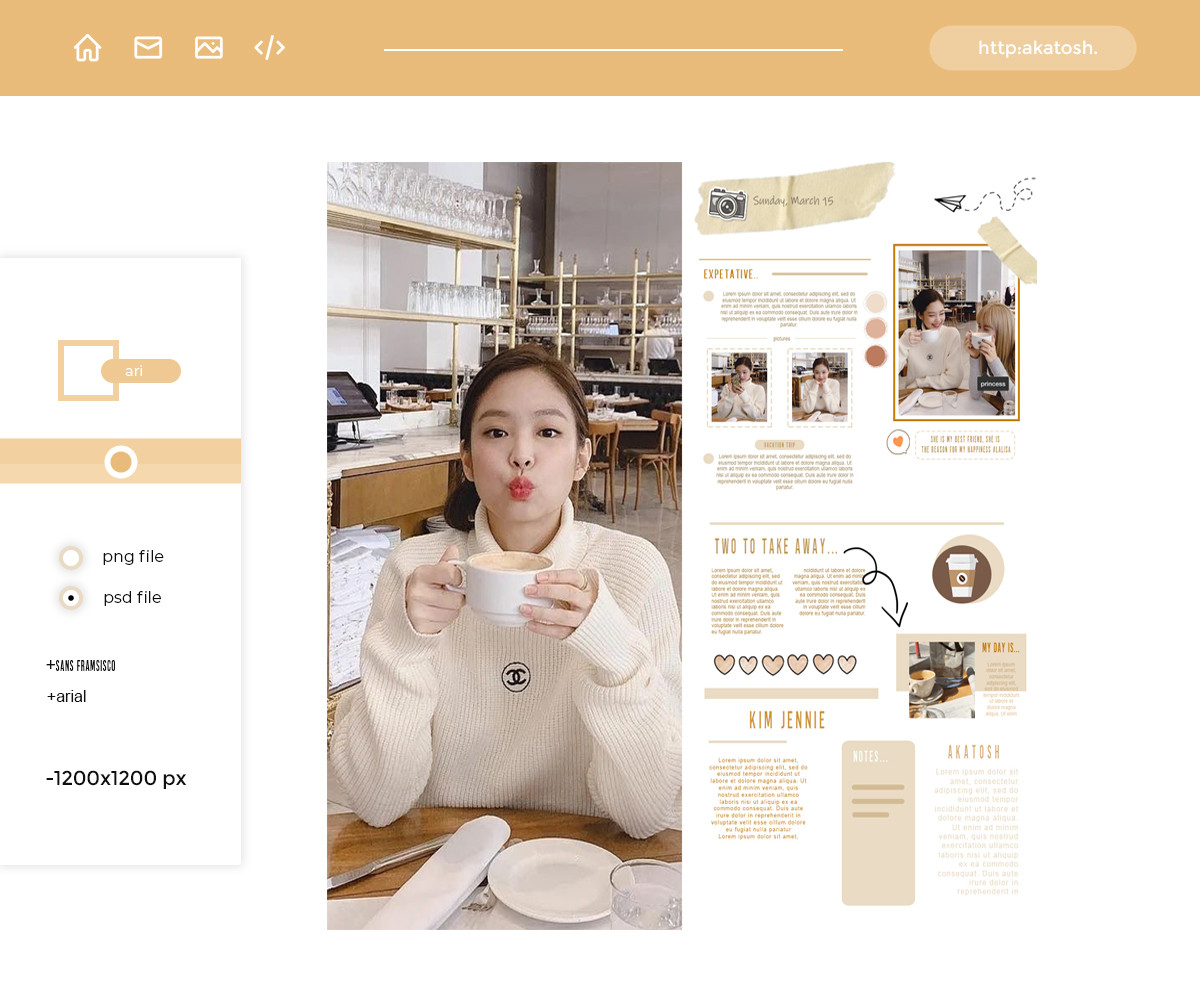The height and width of the screenshot is (1000, 1200).
Task: Click the camera icon beside the date
Action: point(727,203)
